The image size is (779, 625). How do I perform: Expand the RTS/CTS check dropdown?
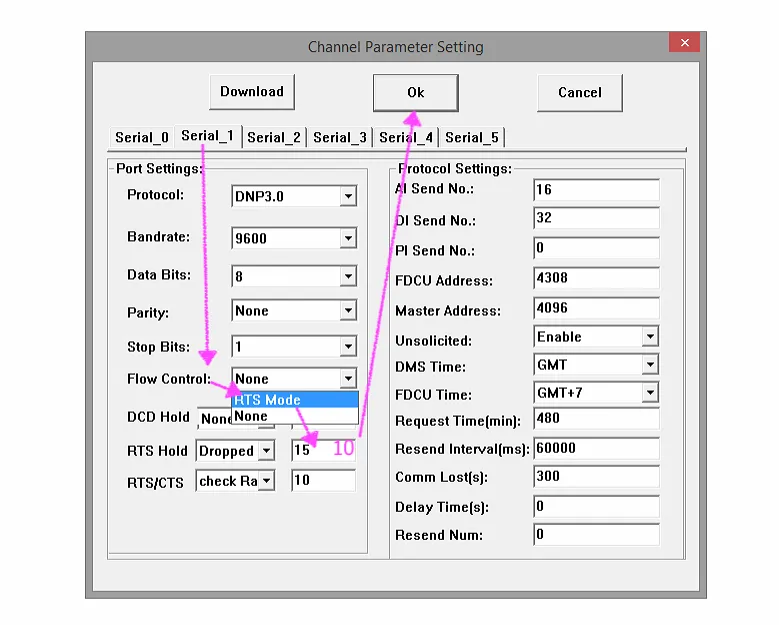tap(267, 481)
